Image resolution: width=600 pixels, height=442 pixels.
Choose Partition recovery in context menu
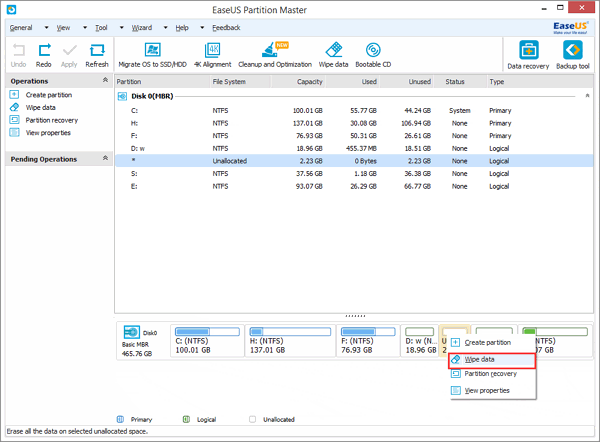pos(492,374)
